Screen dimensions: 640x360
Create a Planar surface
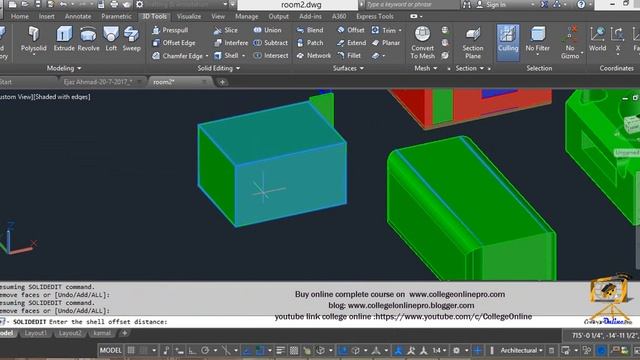(x=386, y=42)
